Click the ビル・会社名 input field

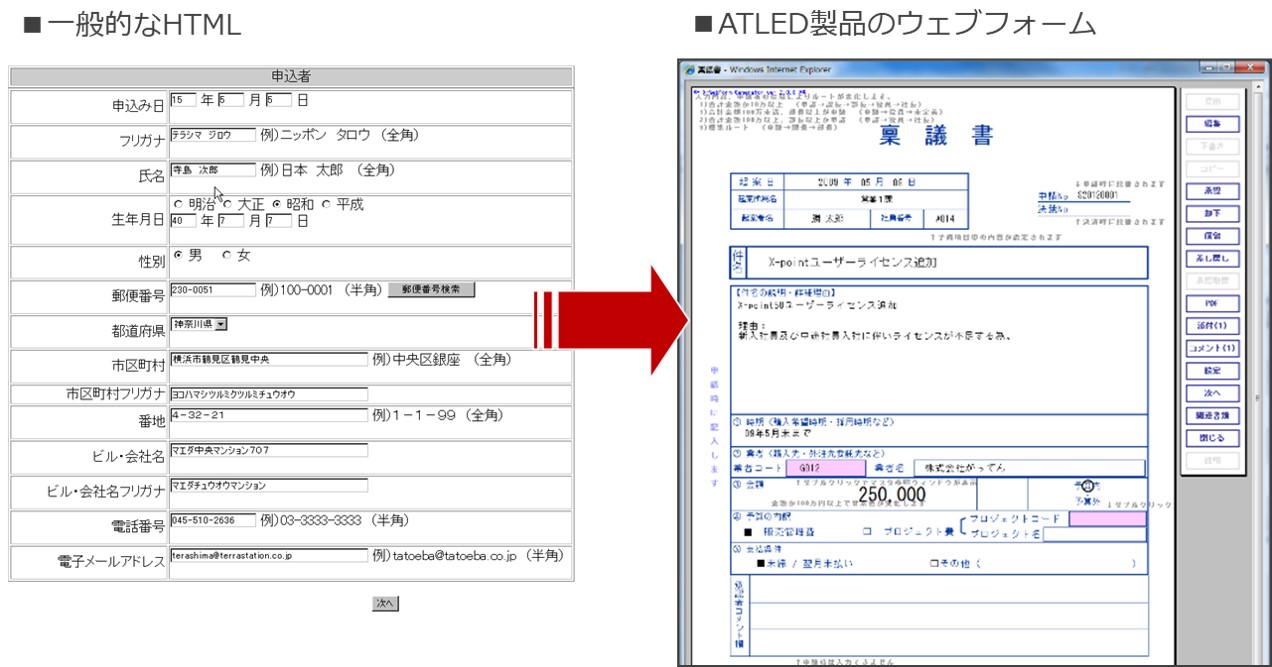(269, 450)
